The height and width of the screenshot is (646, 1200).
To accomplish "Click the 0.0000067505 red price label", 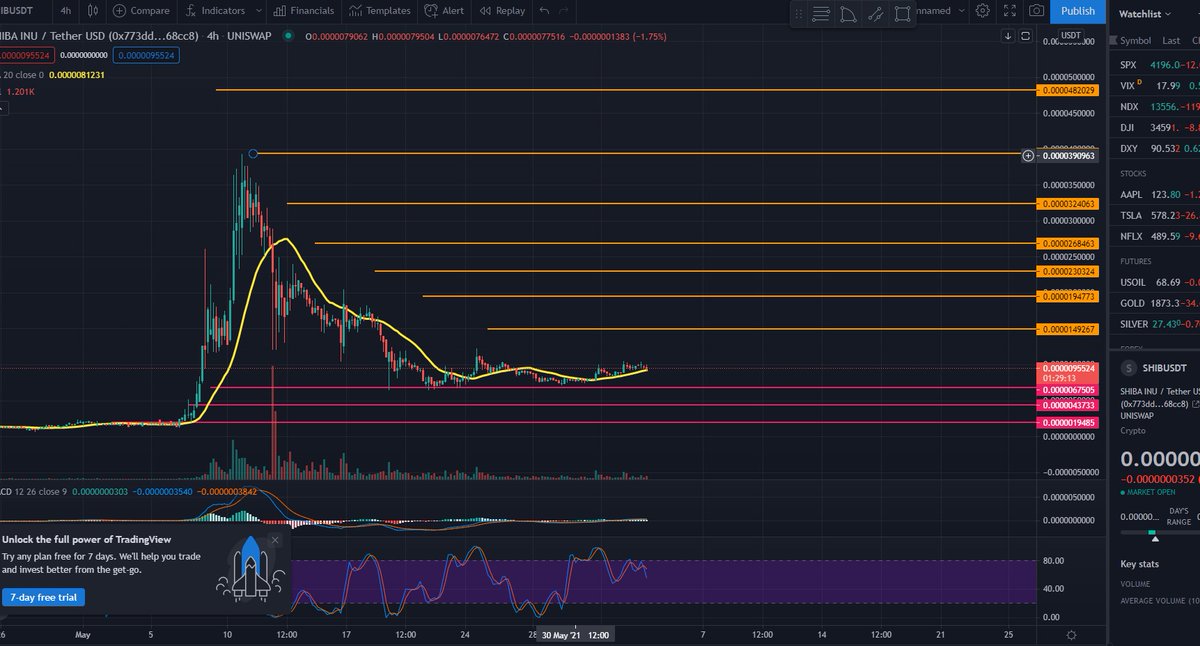I will point(1069,390).
